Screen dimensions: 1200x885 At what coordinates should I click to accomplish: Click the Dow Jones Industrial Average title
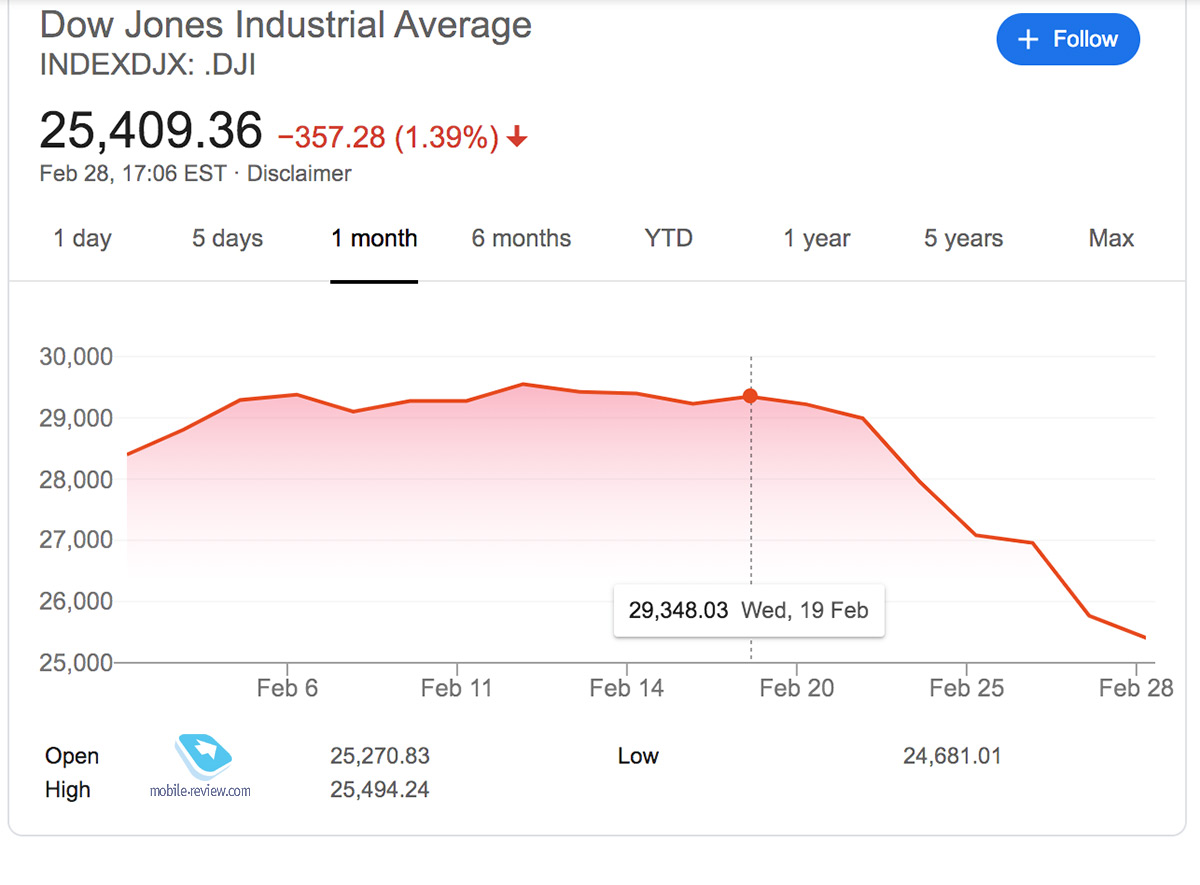286,25
